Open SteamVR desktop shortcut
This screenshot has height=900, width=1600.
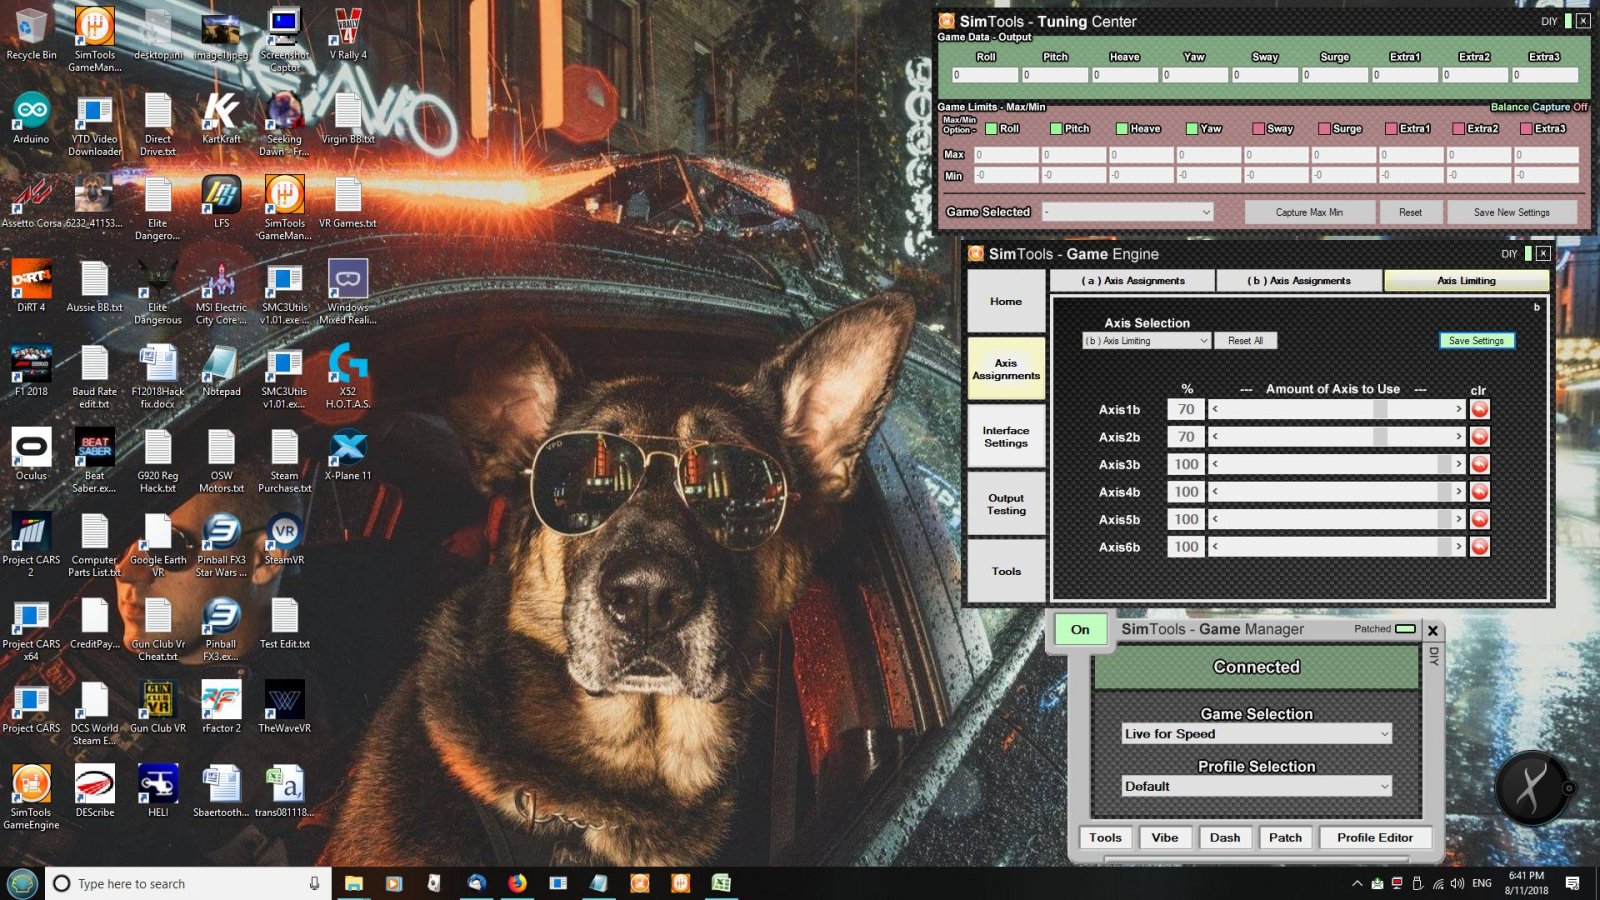(x=285, y=539)
